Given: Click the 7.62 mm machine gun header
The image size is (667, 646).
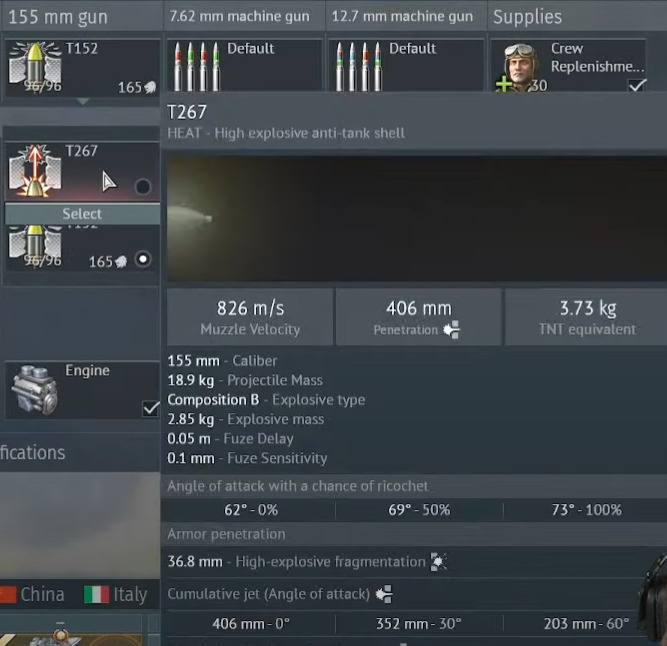Looking at the screenshot, I should click(239, 17).
